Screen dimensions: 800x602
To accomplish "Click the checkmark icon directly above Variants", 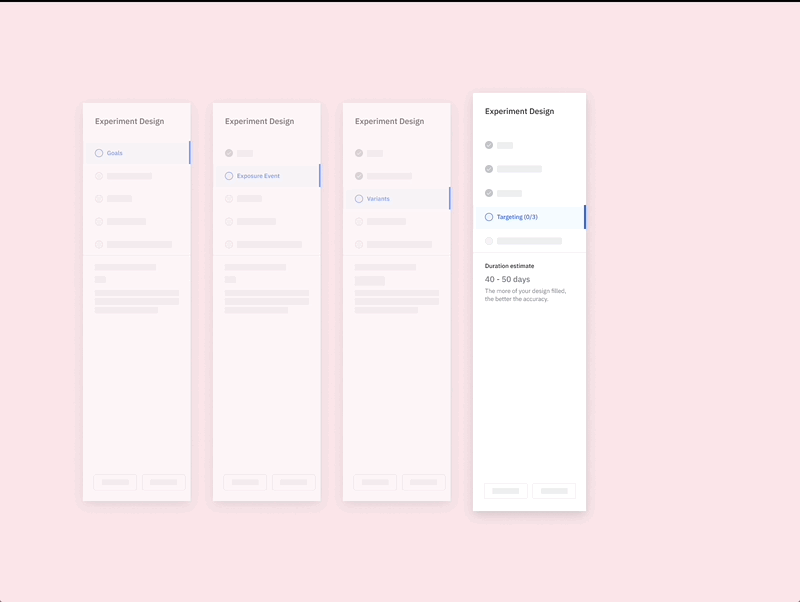I will (x=359, y=176).
